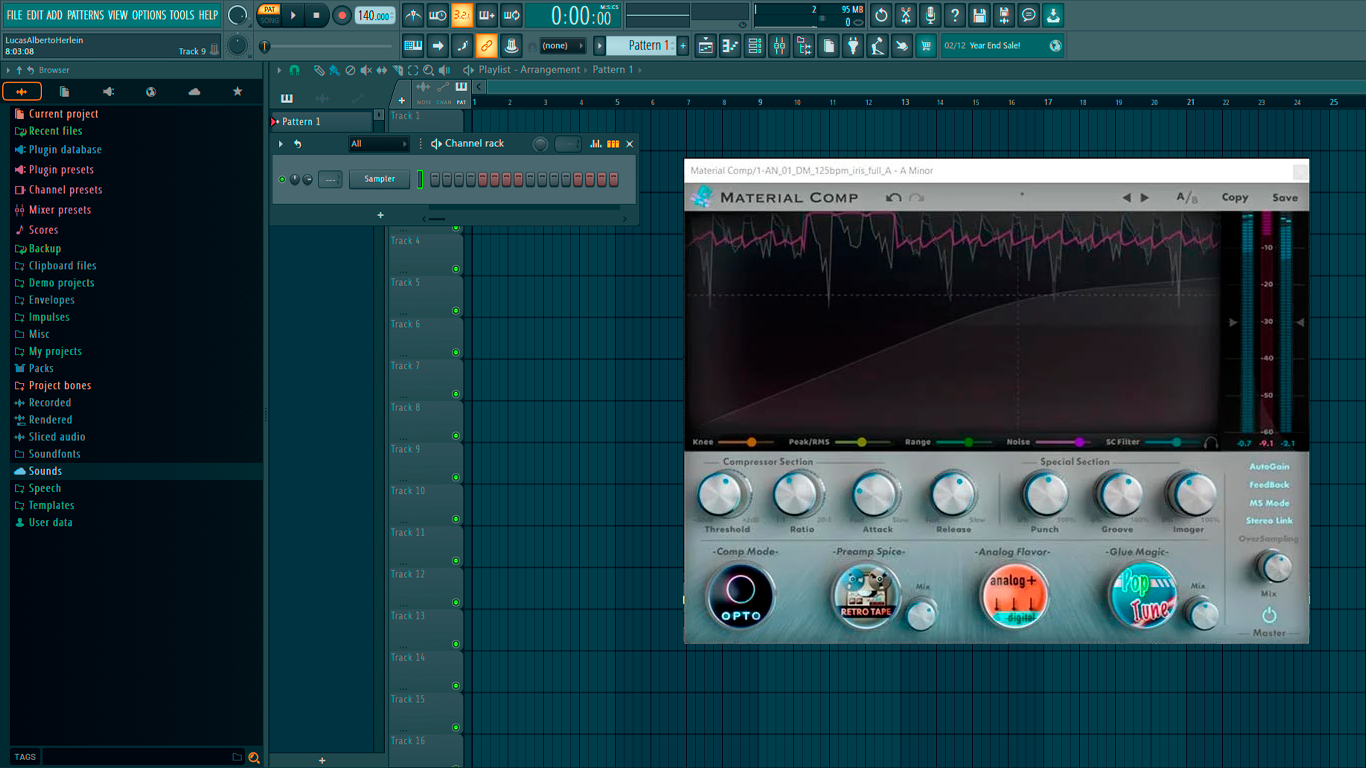Open the Mixer view icon

click(779, 45)
